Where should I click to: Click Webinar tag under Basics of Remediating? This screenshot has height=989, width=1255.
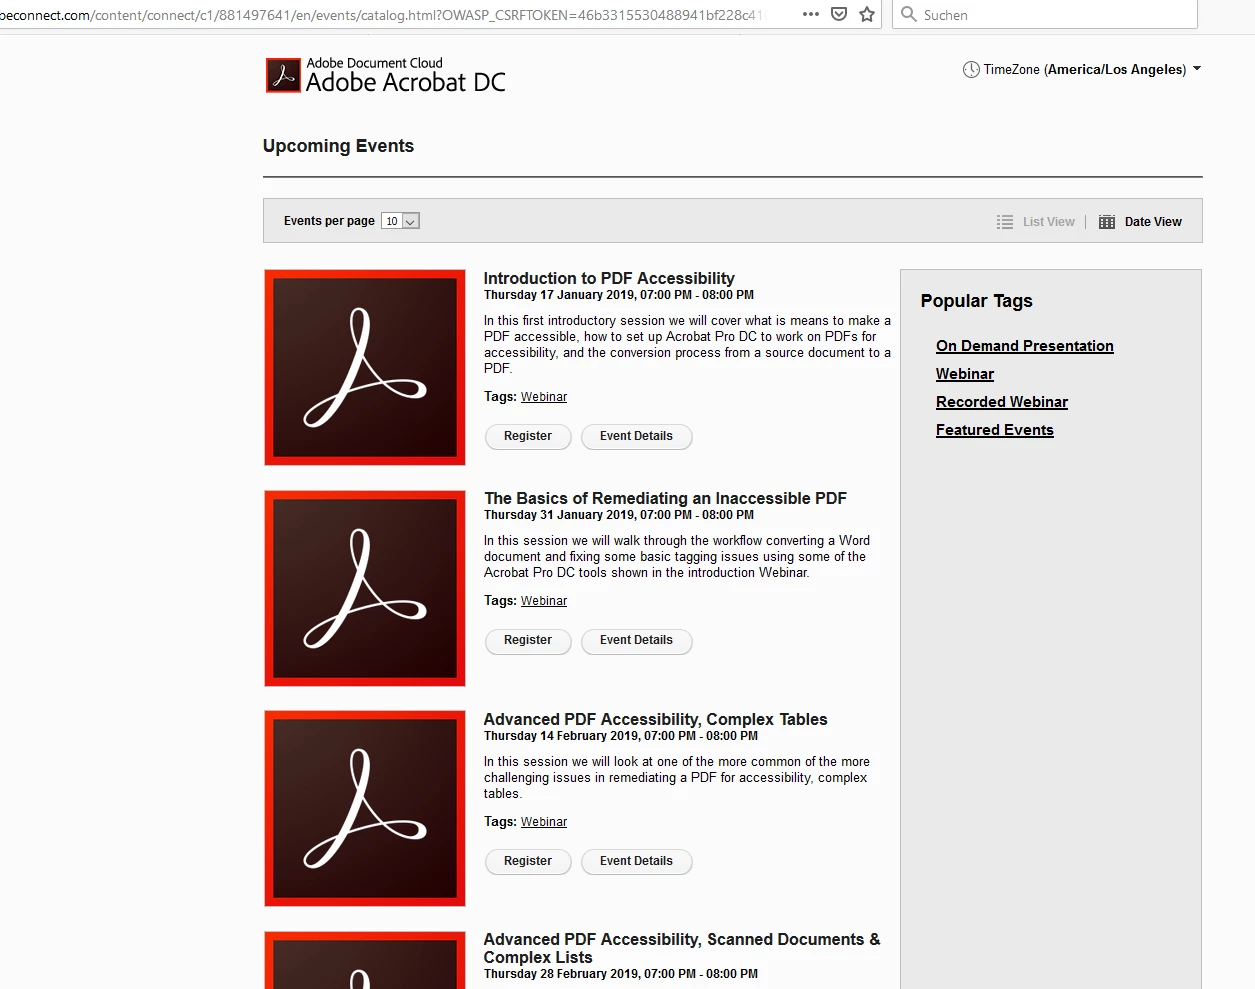pos(544,601)
